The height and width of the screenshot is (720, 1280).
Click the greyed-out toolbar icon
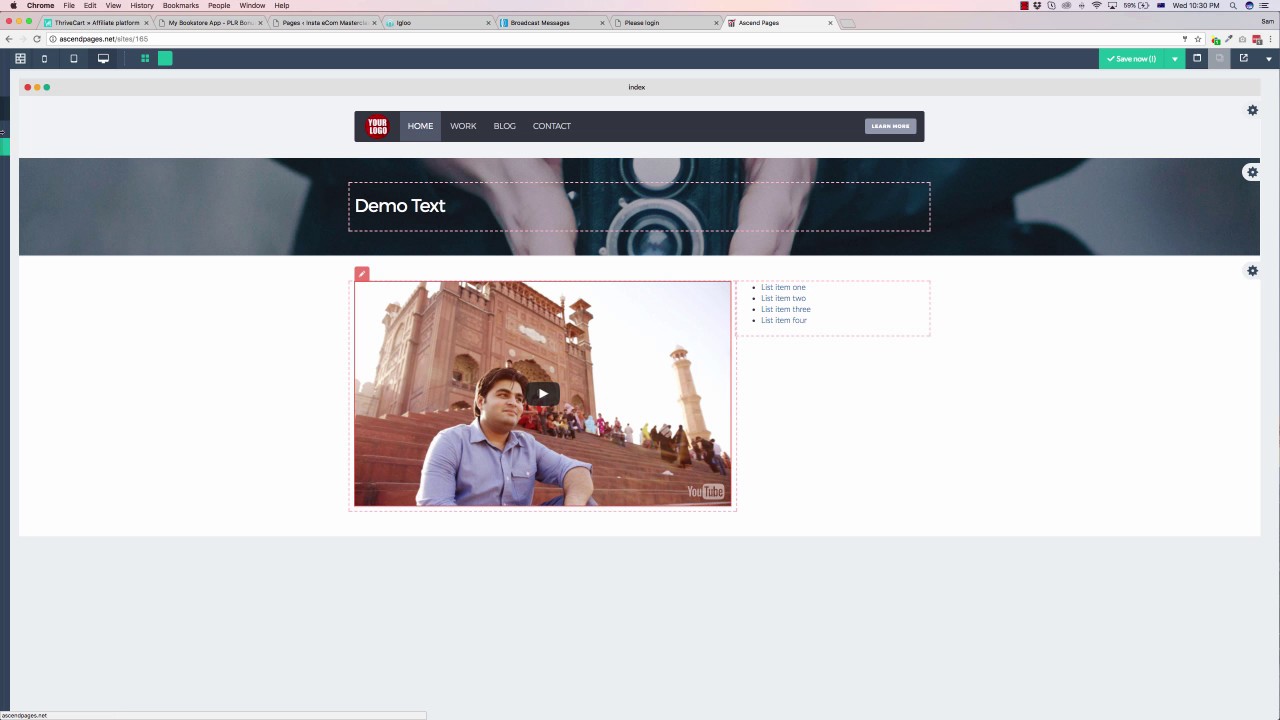1220,58
